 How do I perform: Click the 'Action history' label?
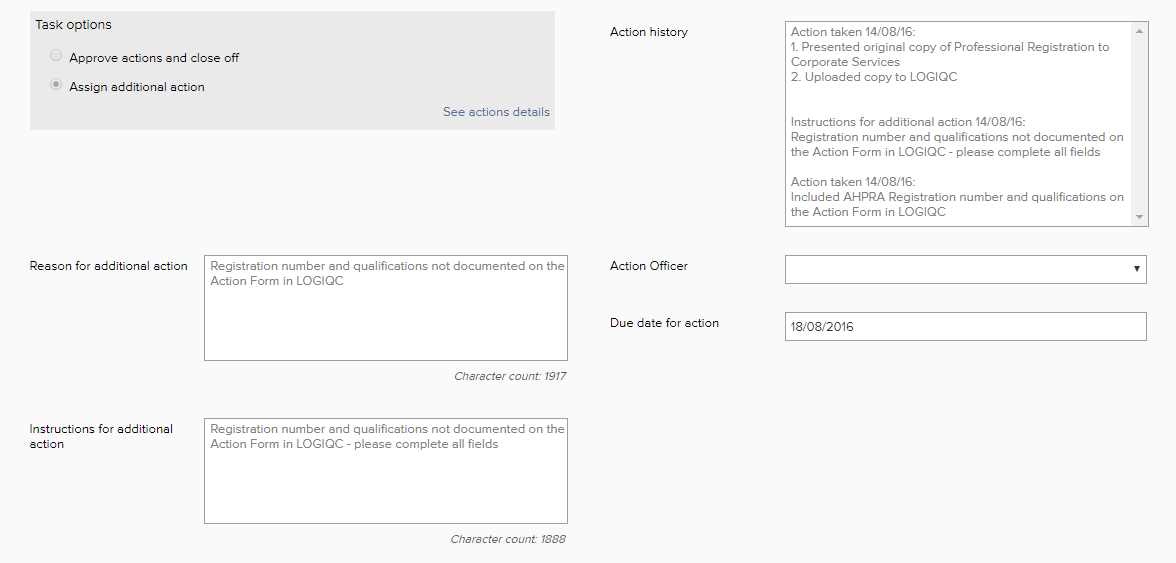[649, 32]
